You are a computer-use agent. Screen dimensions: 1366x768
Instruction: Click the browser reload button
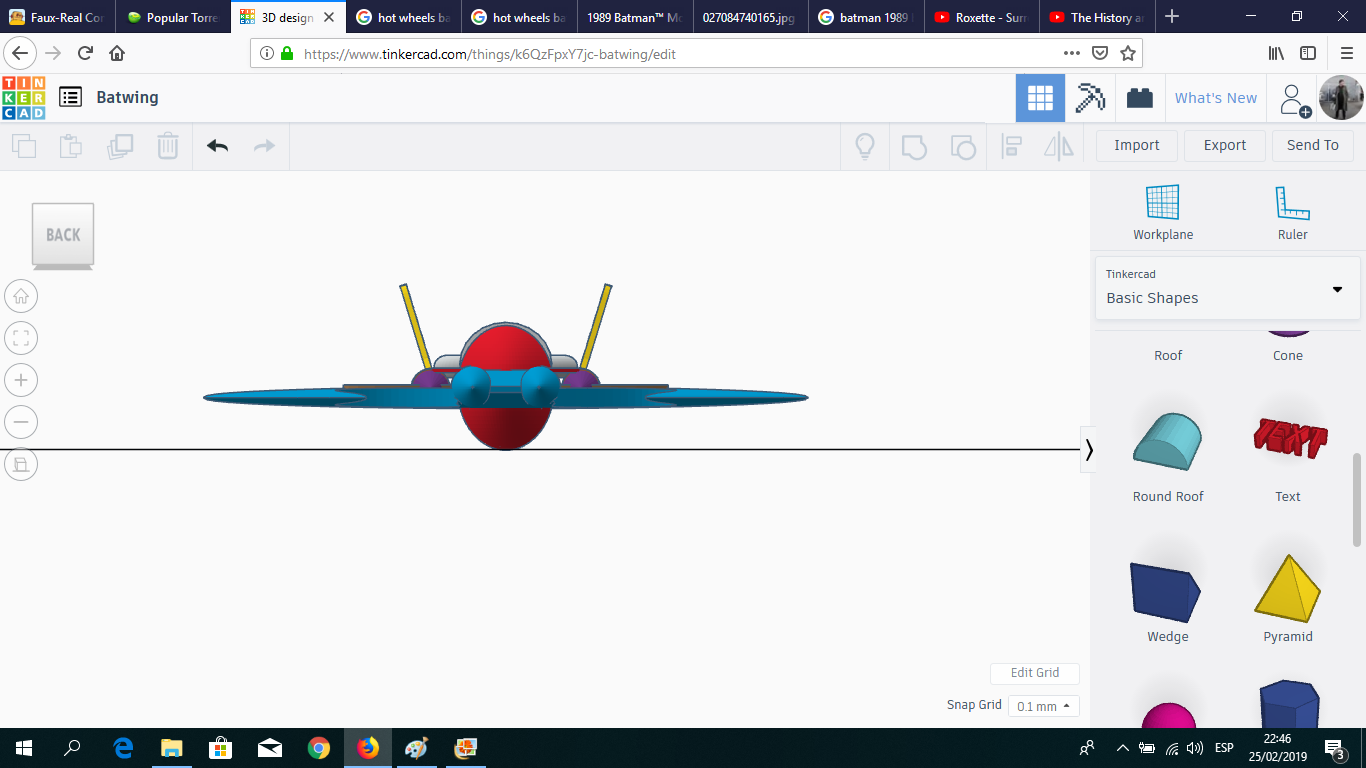click(85, 53)
